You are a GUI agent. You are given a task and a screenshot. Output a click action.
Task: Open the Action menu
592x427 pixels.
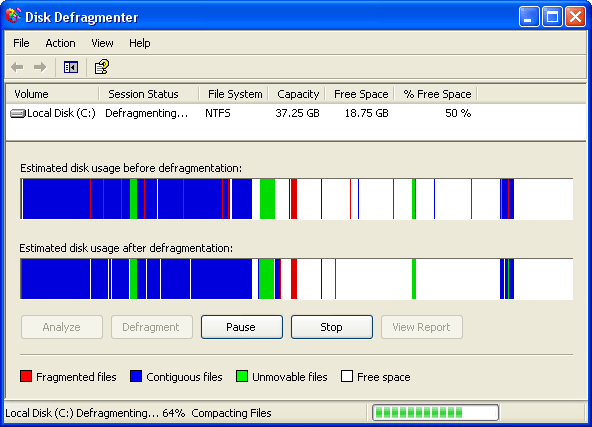pyautogui.click(x=60, y=43)
